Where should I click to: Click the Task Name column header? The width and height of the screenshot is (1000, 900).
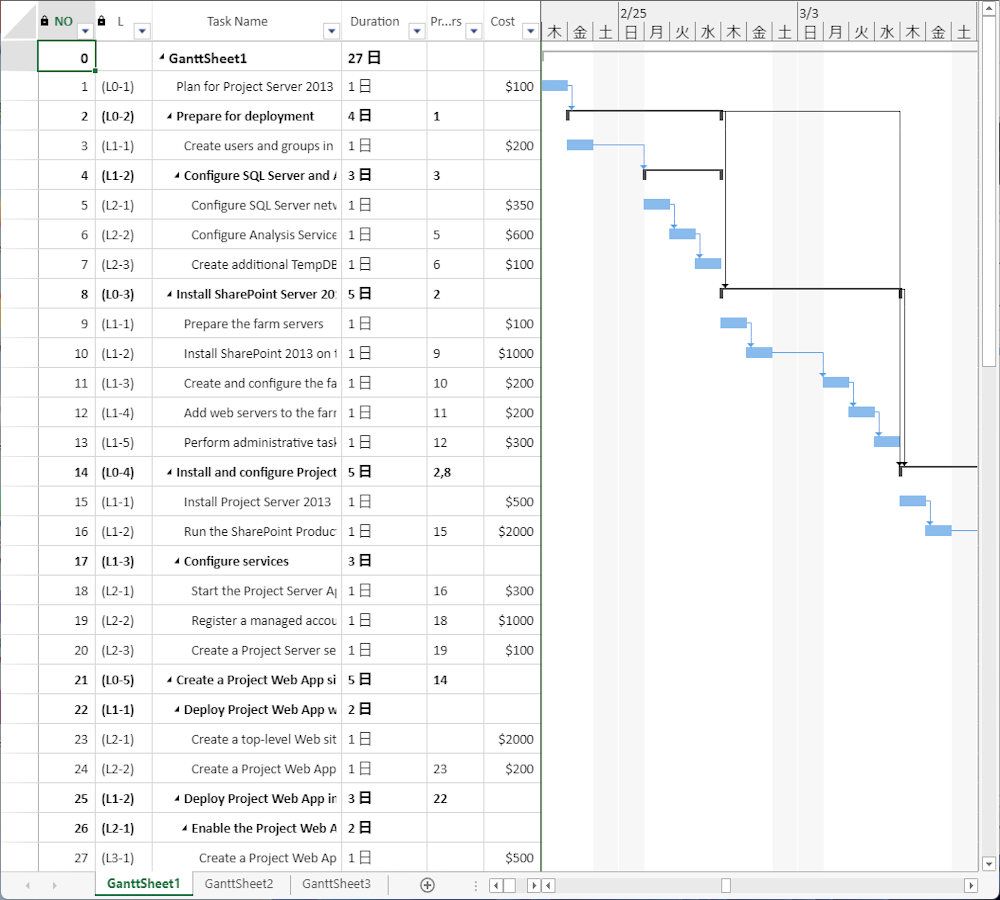pyautogui.click(x=247, y=21)
